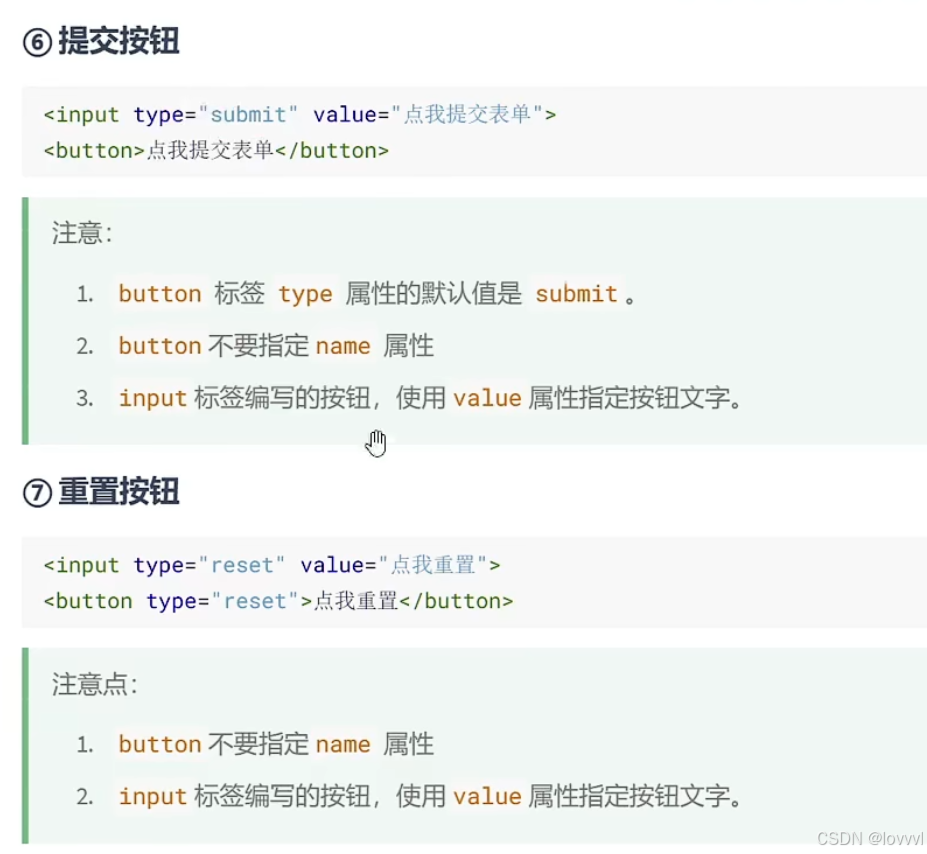Click 'button' code in the default type note
Viewport: 927px width, 854px height.
[160, 294]
